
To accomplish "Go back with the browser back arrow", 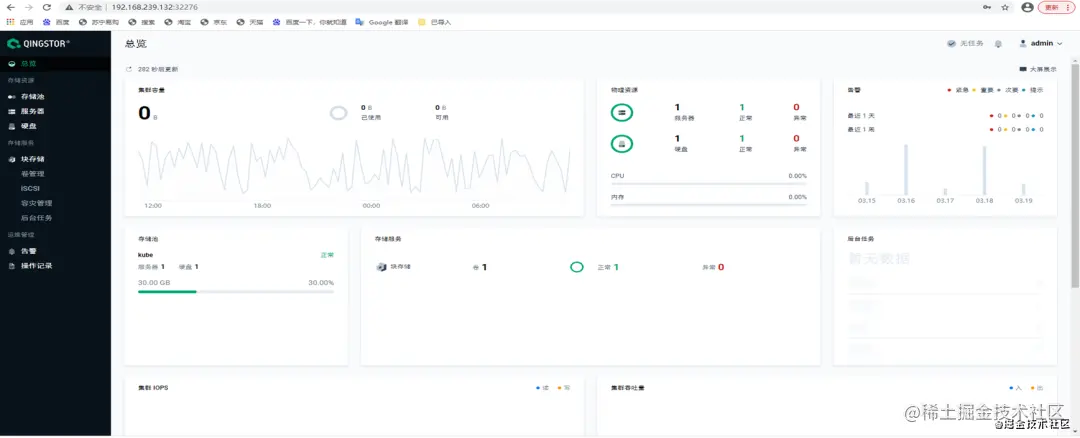I will pyautogui.click(x=10, y=7).
